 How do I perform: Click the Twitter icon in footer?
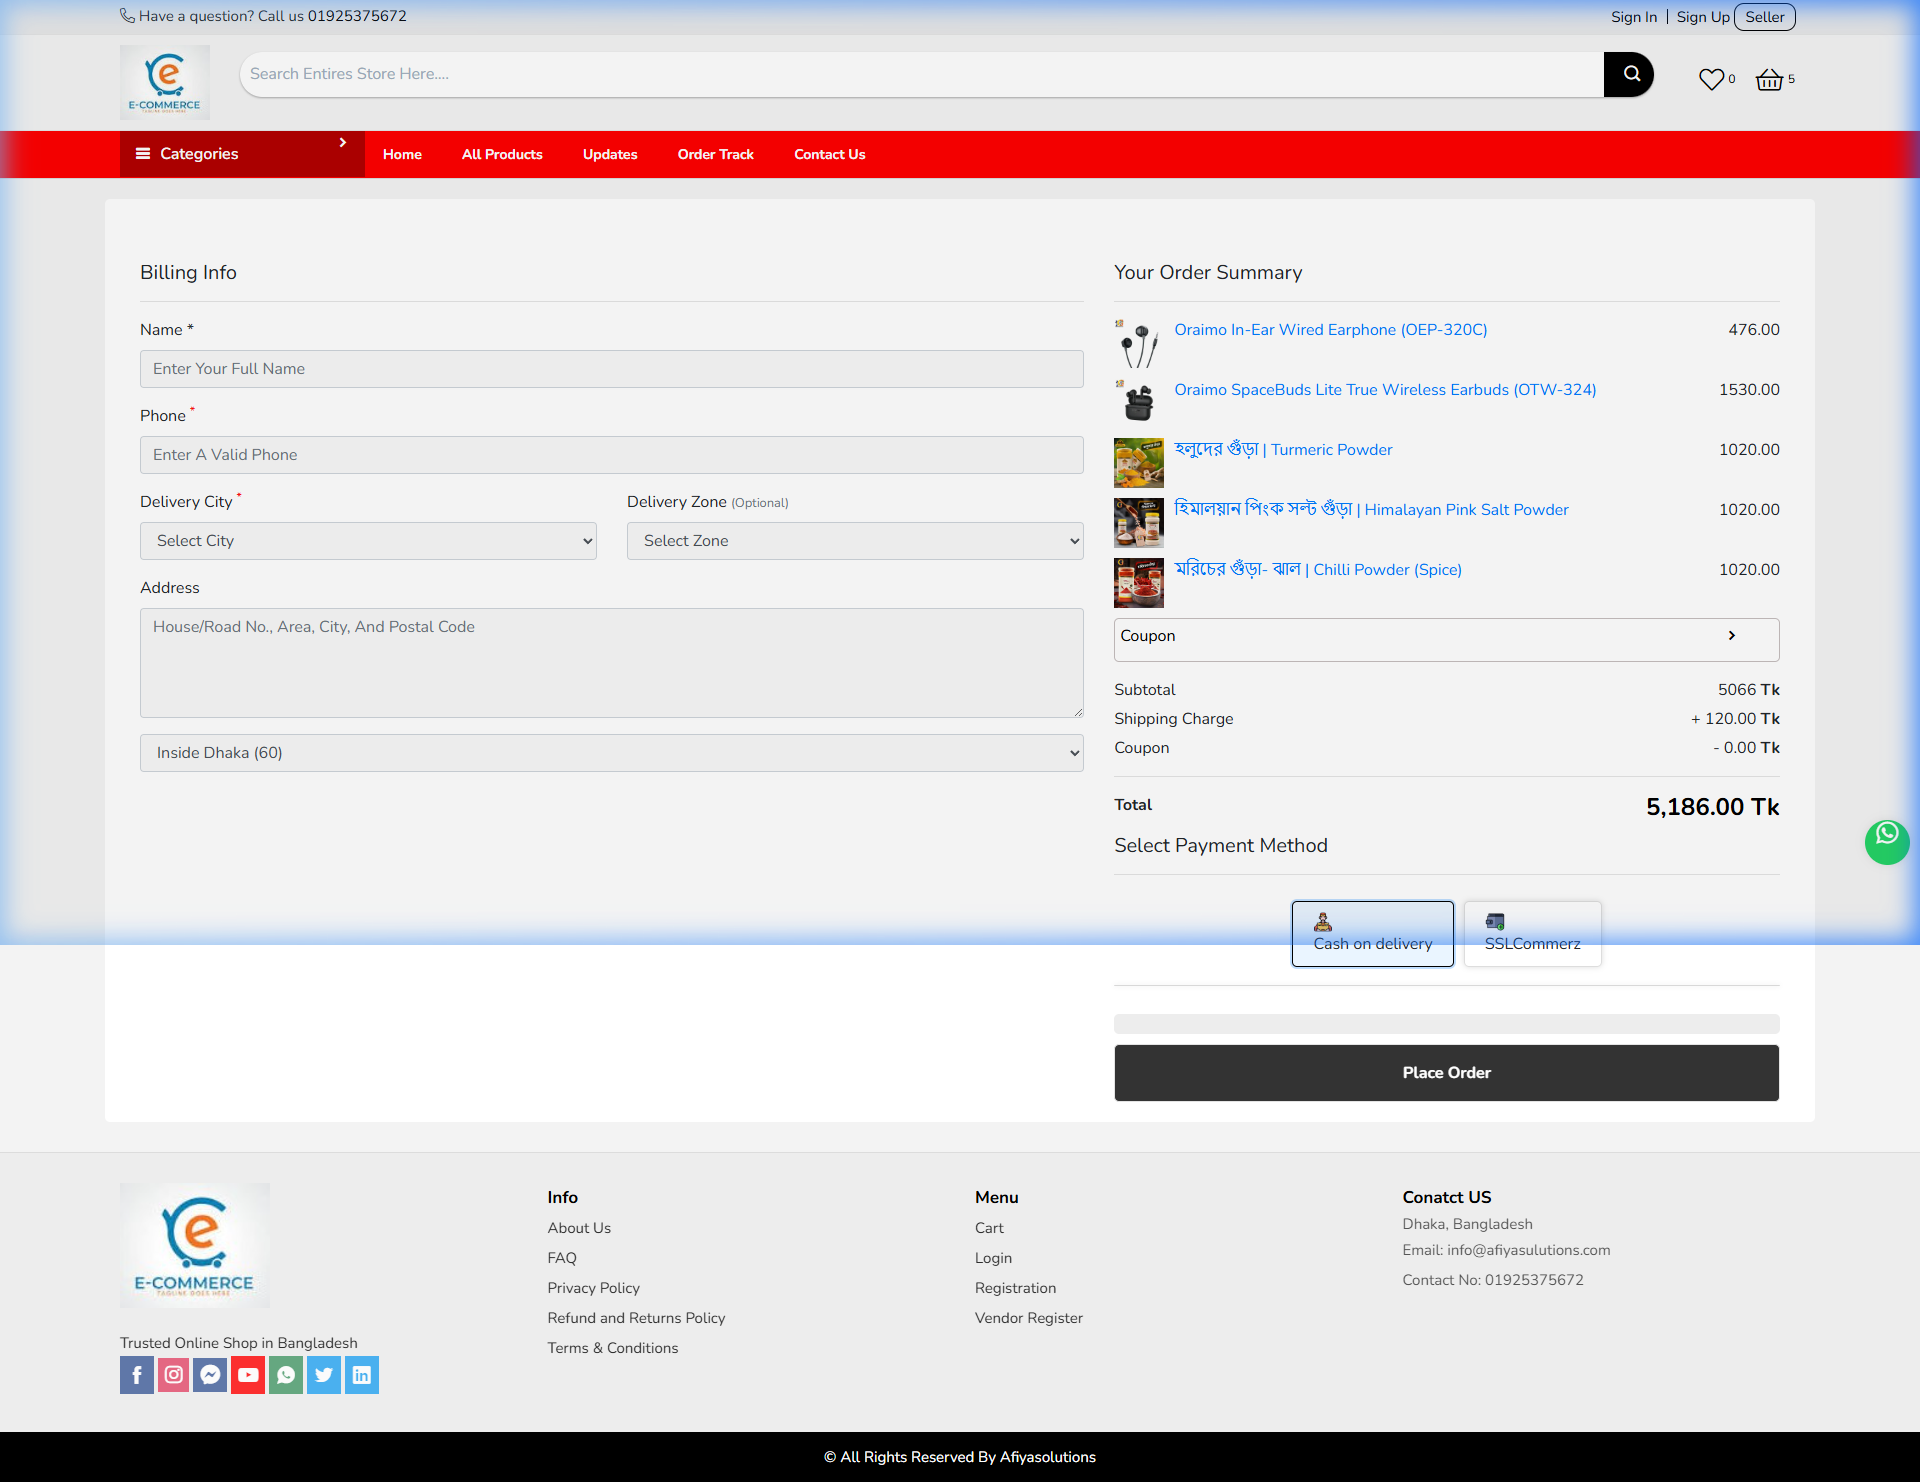pyautogui.click(x=324, y=1375)
